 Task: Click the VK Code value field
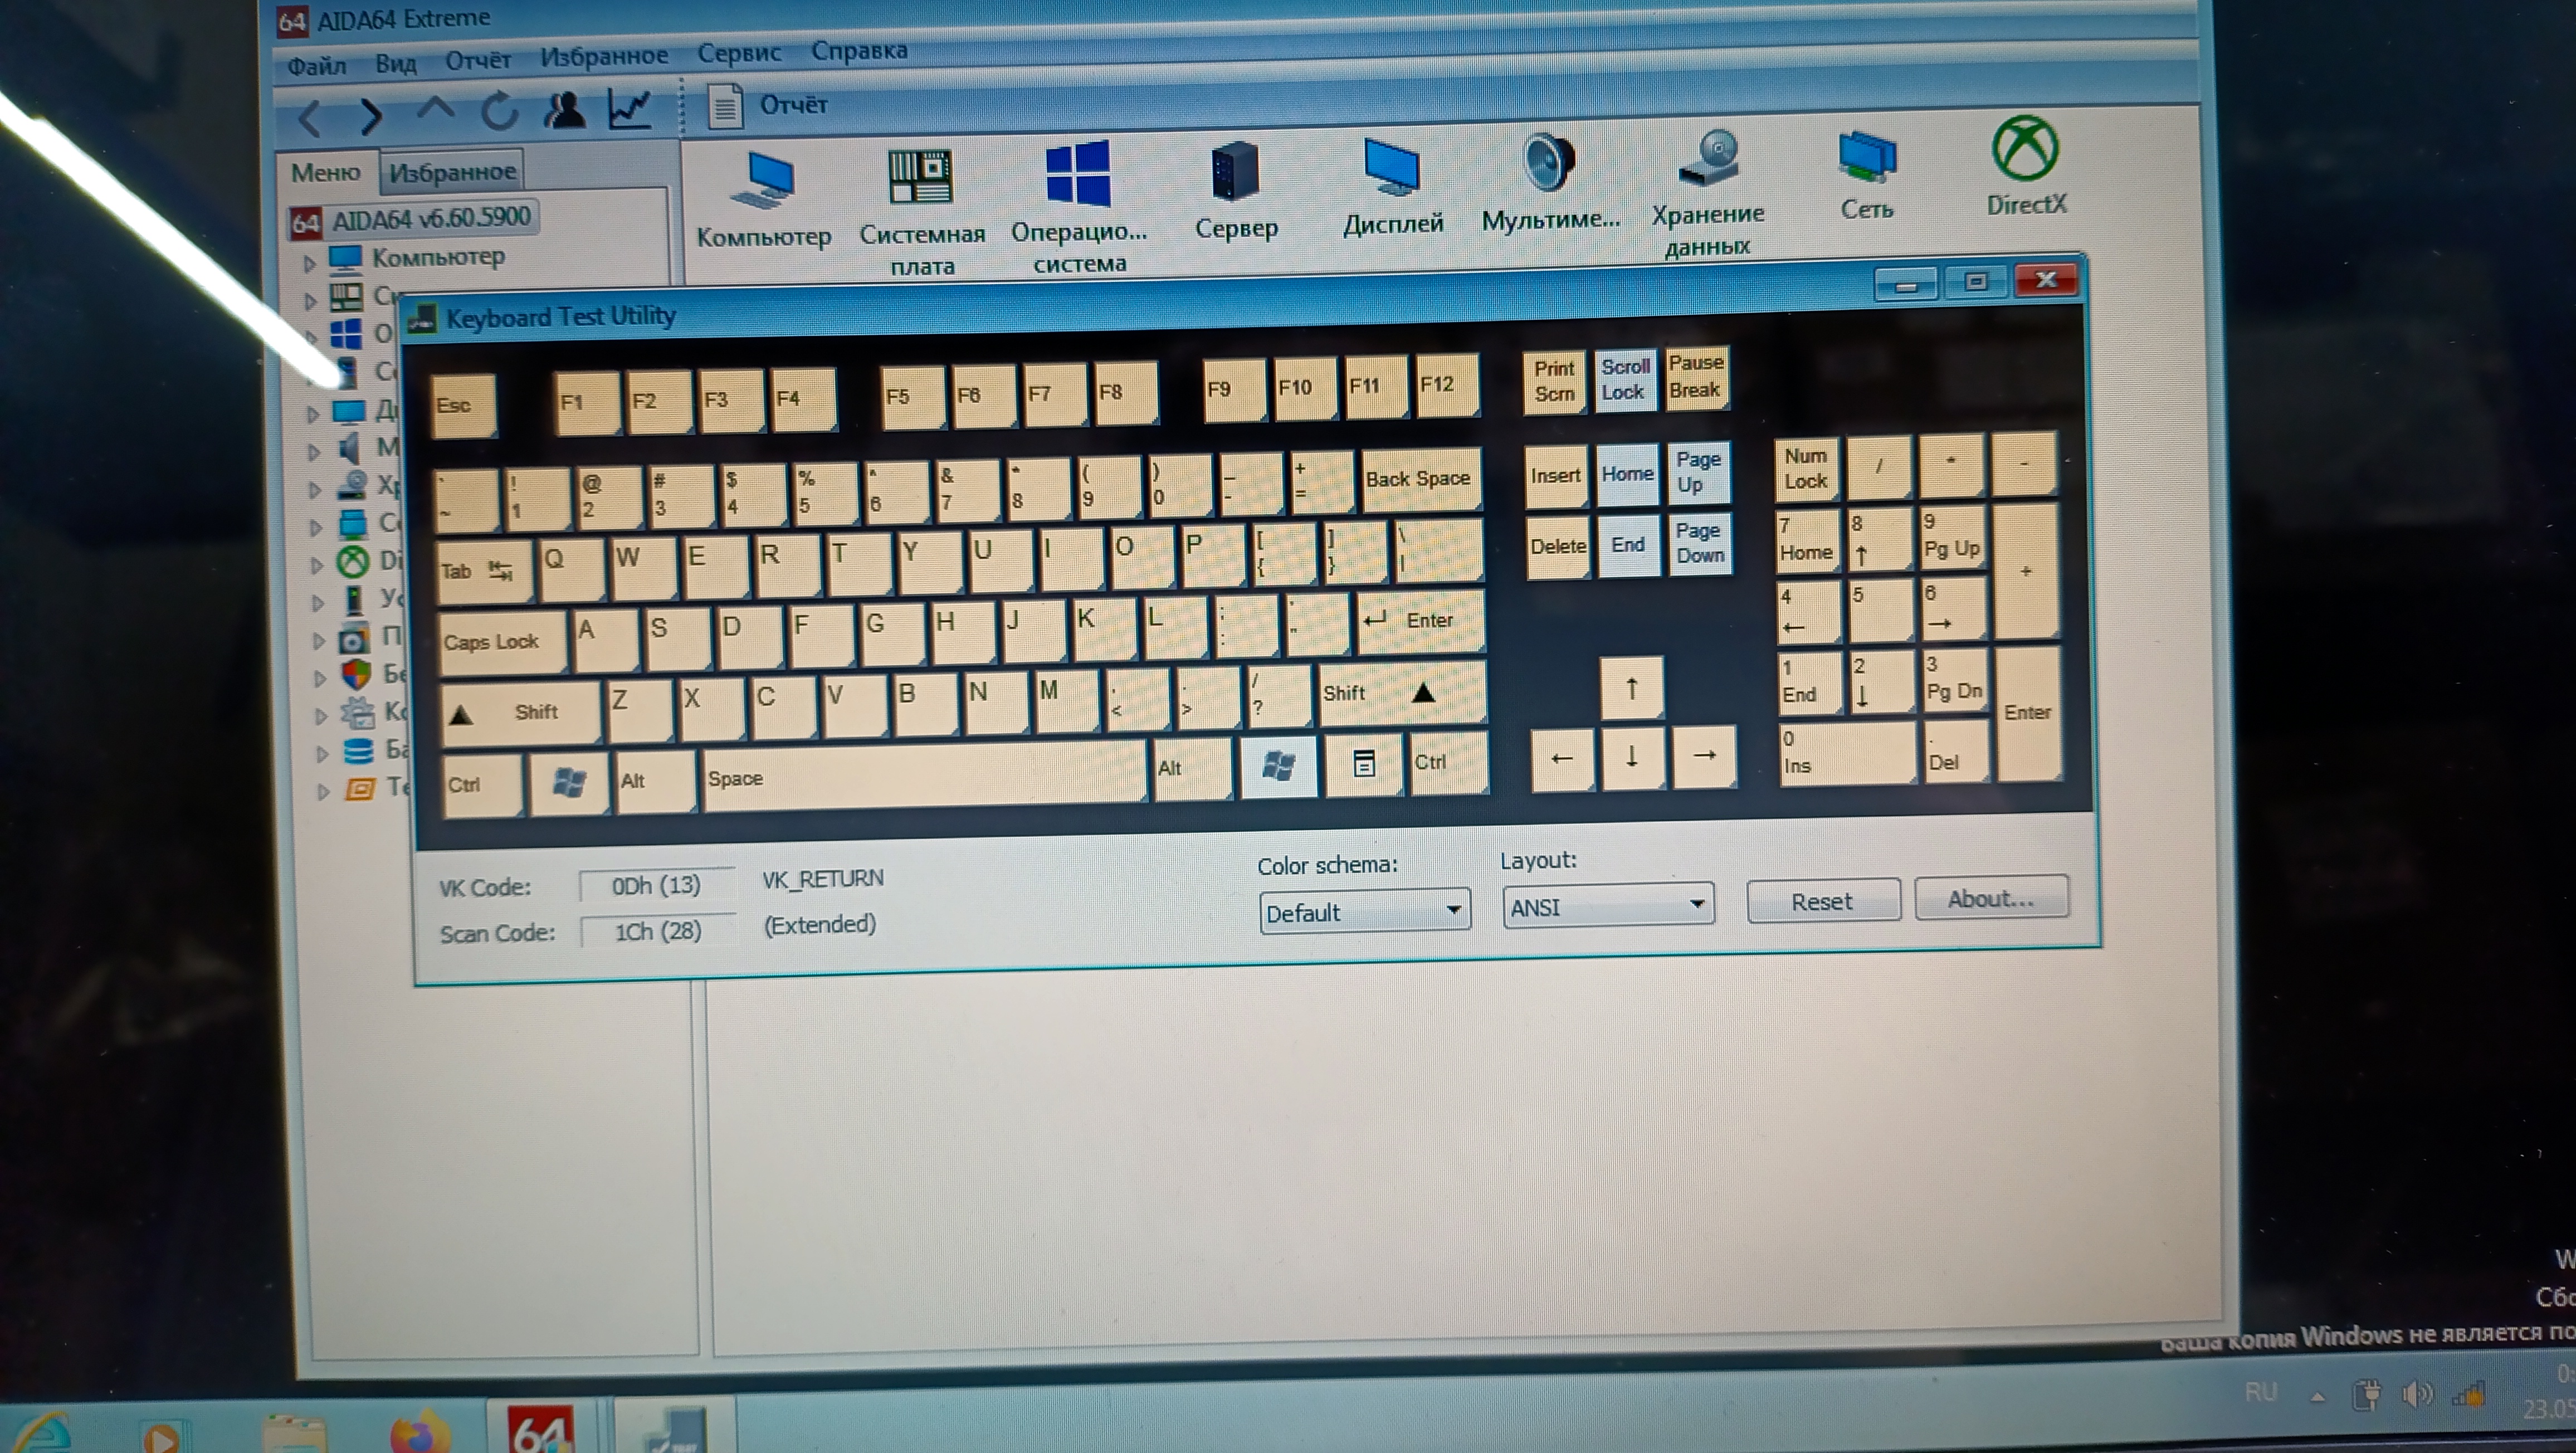656,885
